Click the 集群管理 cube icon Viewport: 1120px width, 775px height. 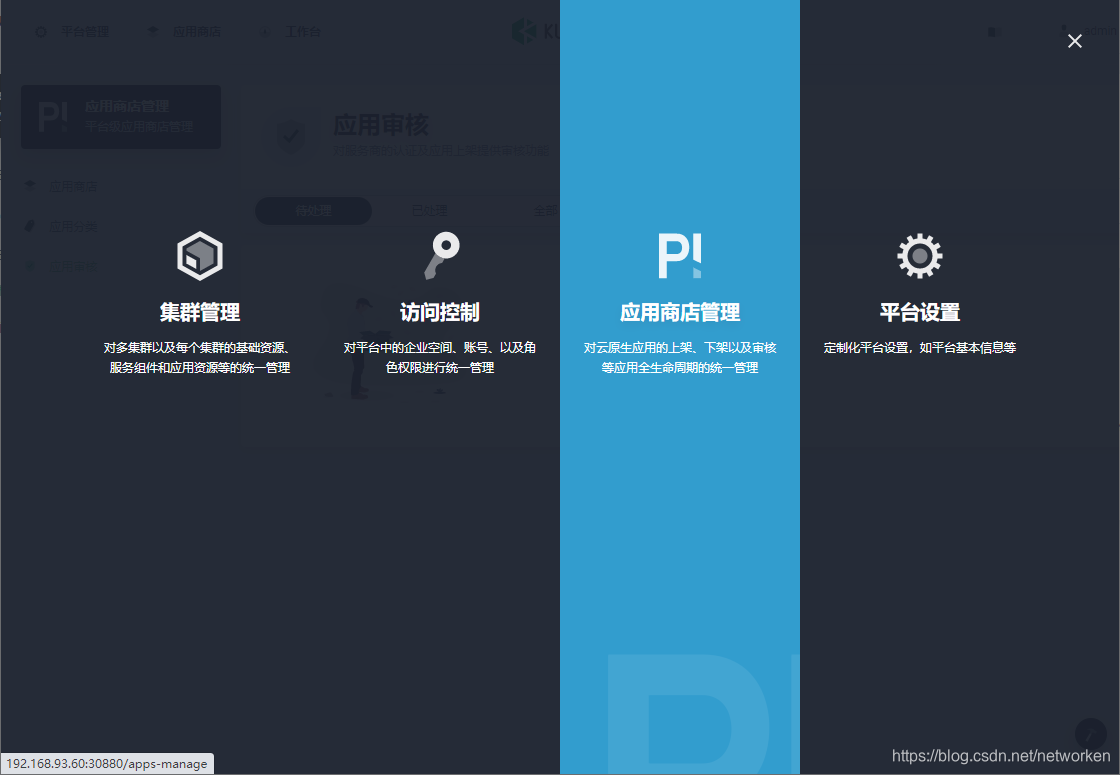[x=200, y=256]
